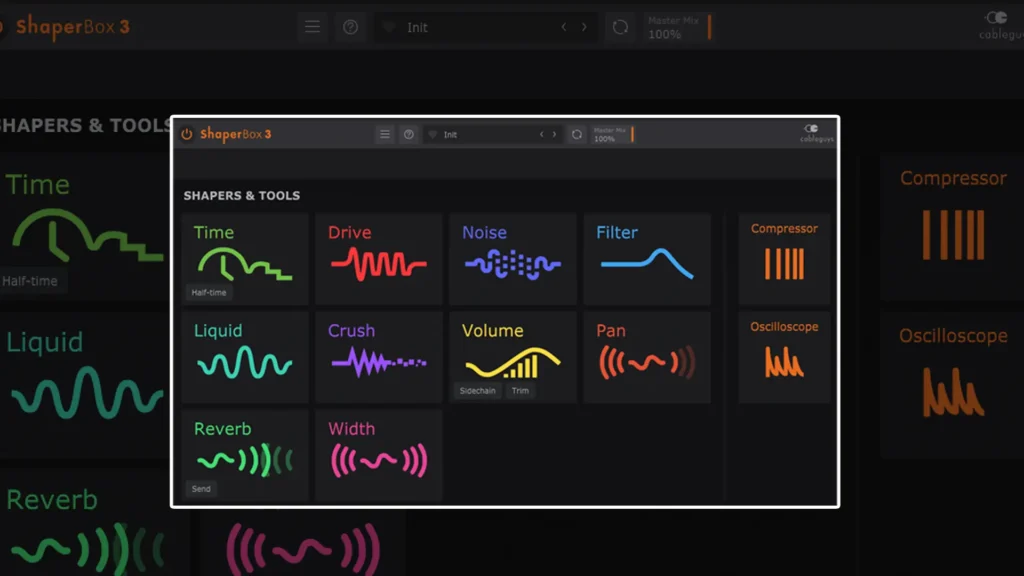
Task: Select the Trim tag under Volume
Action: [x=520, y=391]
